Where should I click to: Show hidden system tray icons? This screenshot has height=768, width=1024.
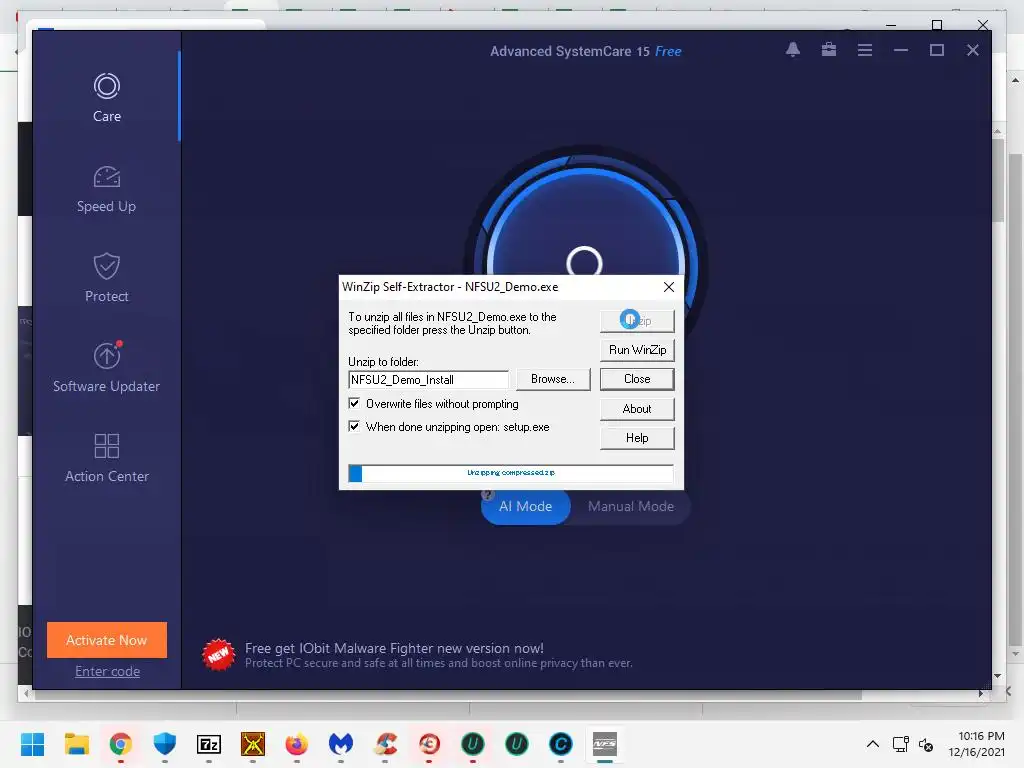click(872, 744)
